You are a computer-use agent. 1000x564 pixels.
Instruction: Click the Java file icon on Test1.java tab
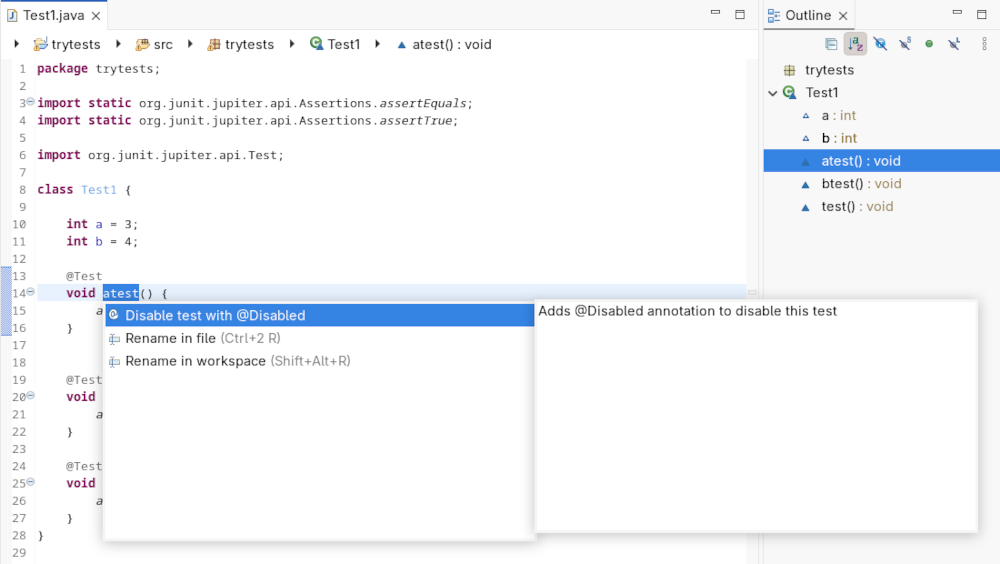[x=12, y=15]
